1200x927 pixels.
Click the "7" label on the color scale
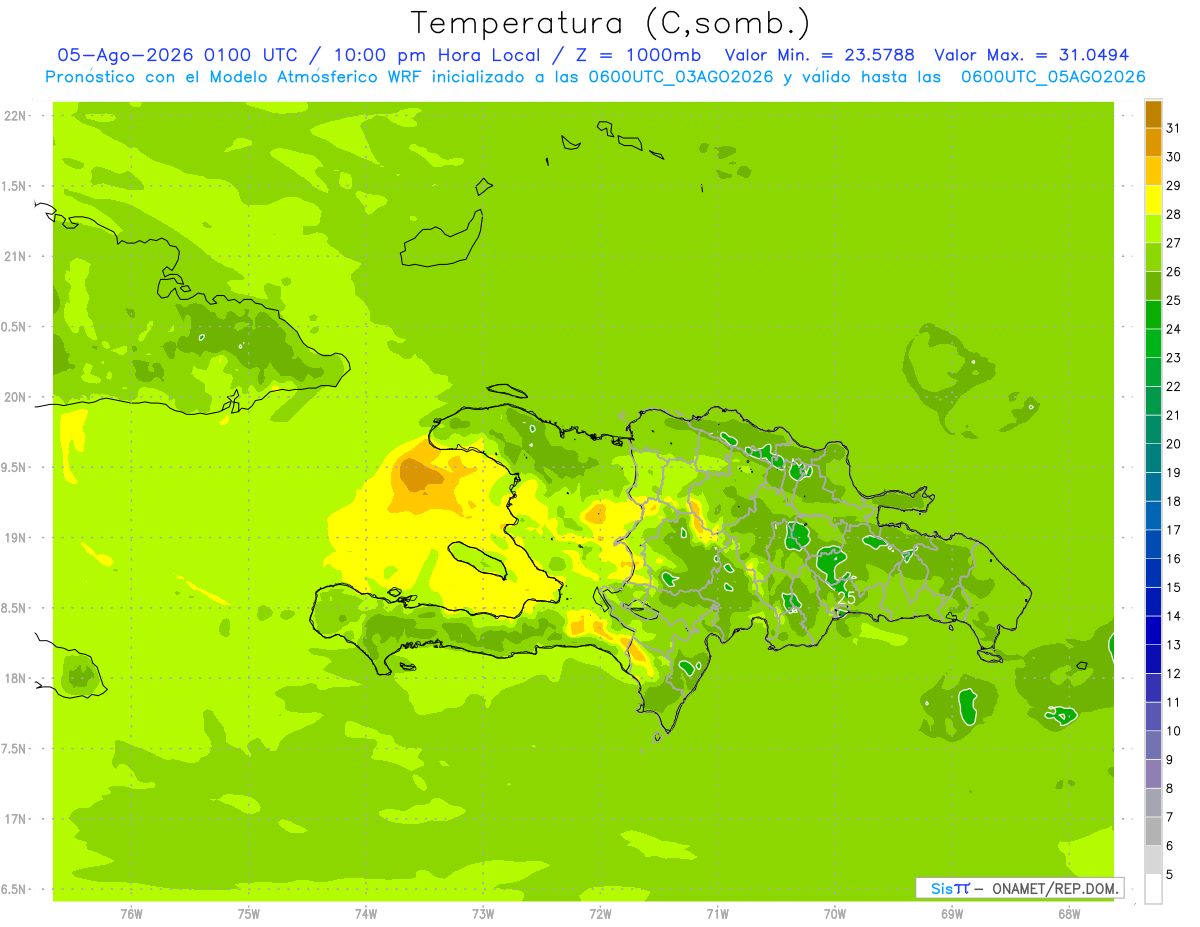(x=1170, y=818)
